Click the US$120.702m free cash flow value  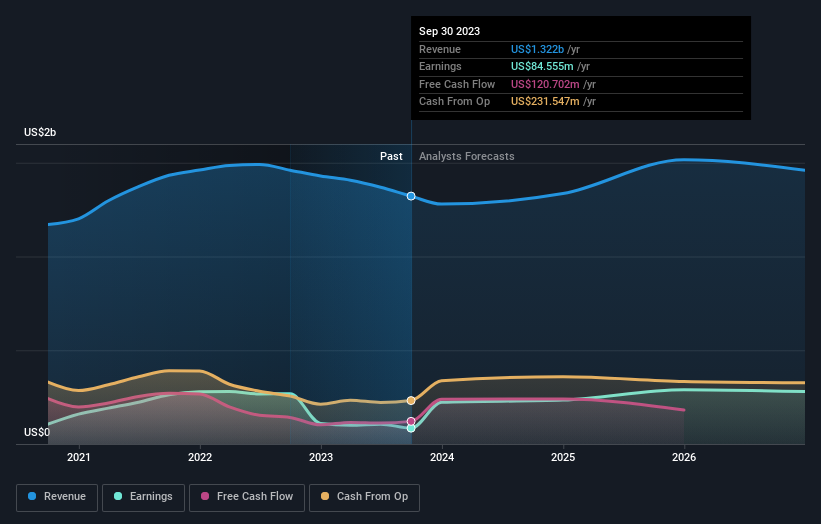click(545, 84)
